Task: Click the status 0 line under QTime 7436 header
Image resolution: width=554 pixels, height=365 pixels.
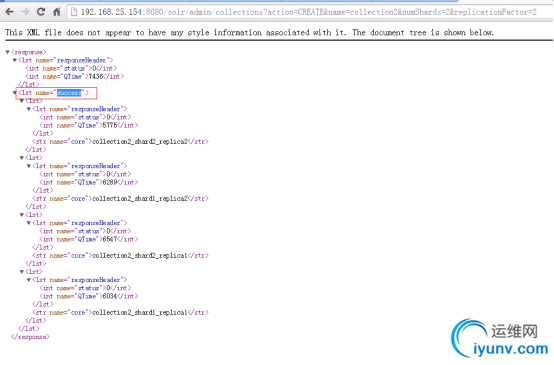Action: point(71,68)
